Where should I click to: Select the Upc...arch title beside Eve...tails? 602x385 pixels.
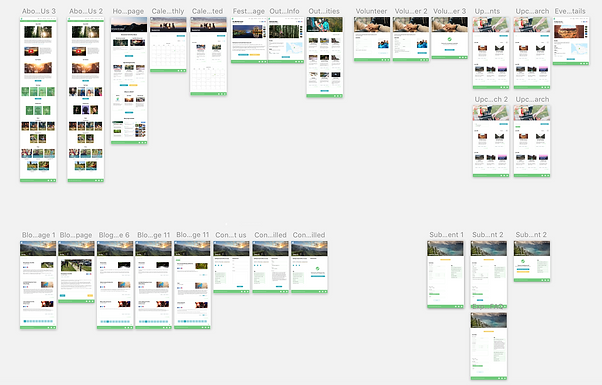pos(532,11)
